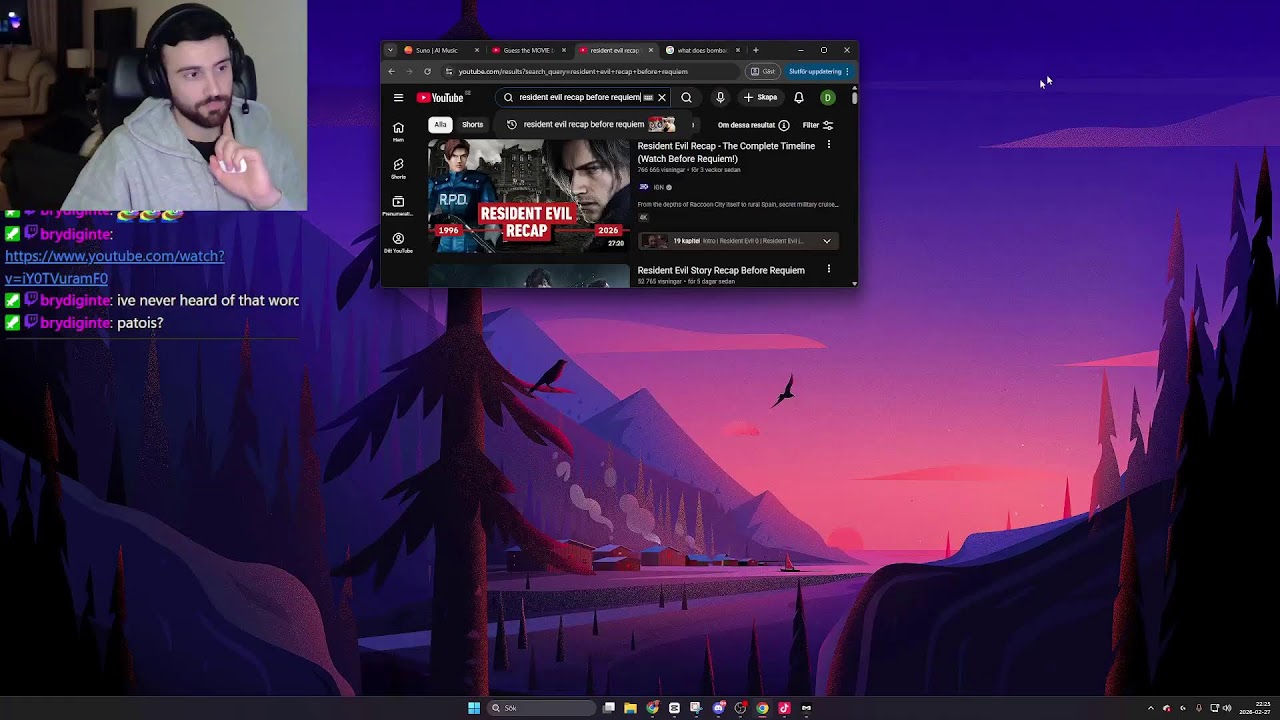Open video title Resident Evil Recap Complete Timeline
Screen dimensions: 1280x720
click(726, 152)
